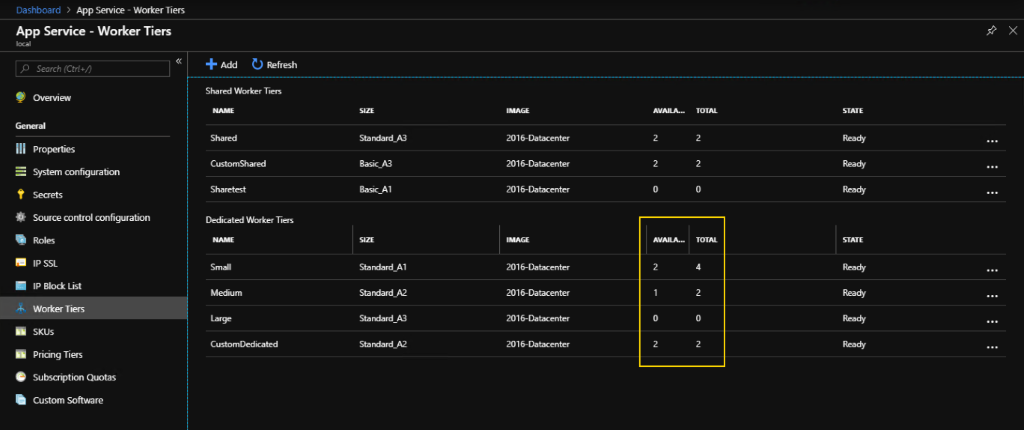Click 2016-Datacenter image in Small row
1024x430 pixels.
click(x=537, y=267)
